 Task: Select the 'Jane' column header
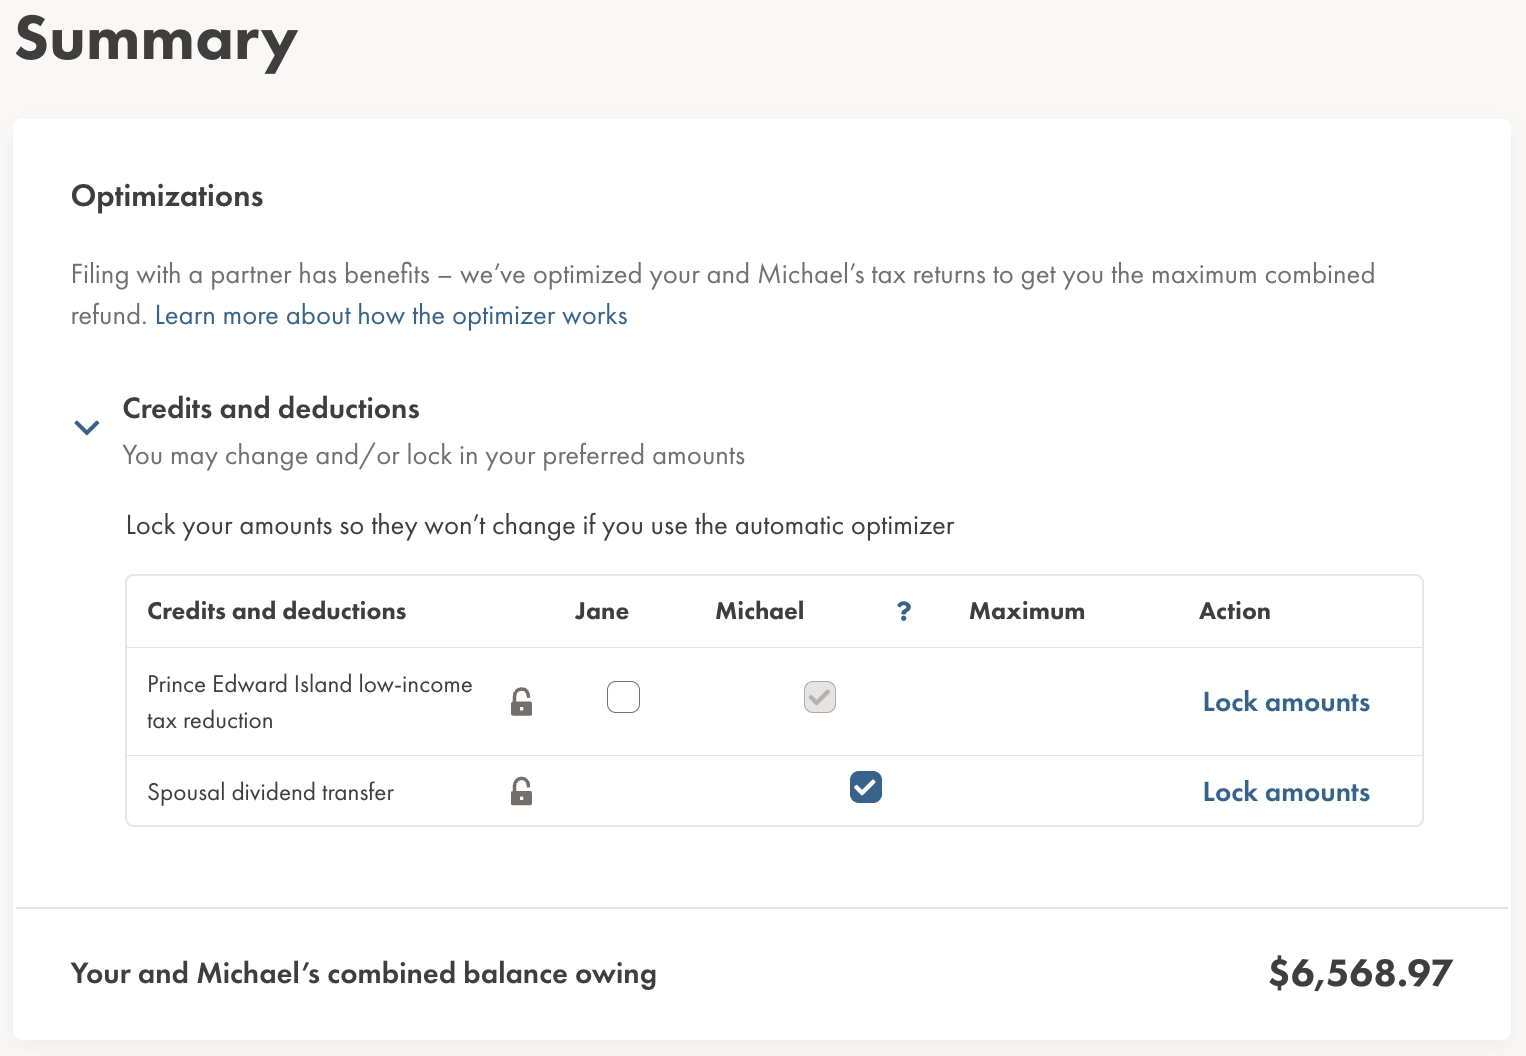(x=602, y=611)
